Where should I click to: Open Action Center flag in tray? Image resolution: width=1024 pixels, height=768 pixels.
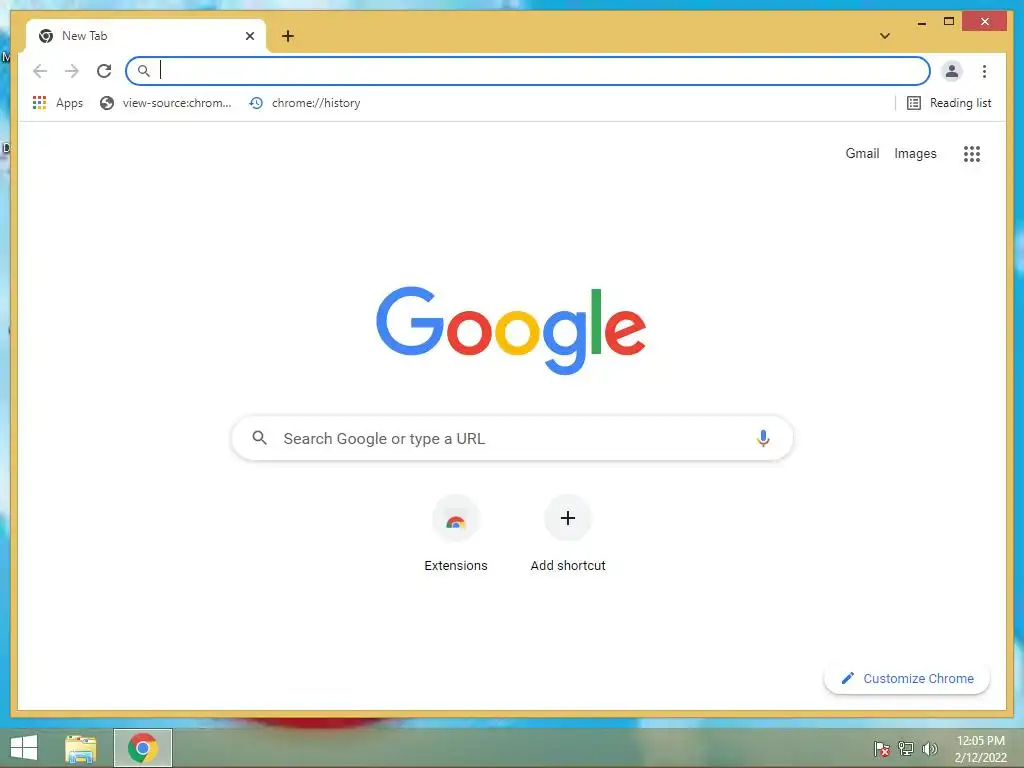tap(882, 749)
